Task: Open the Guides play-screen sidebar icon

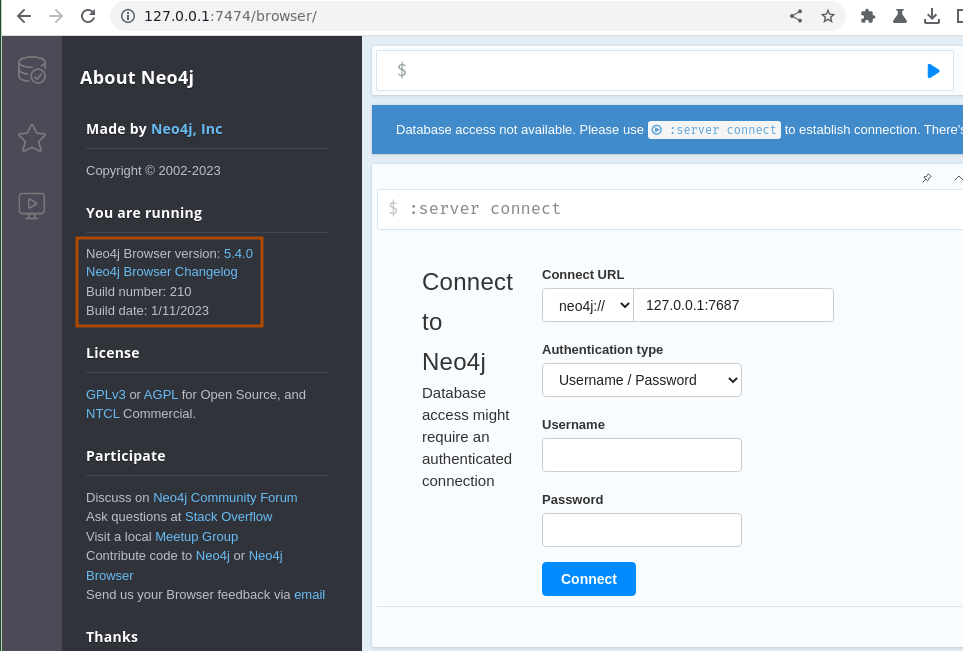Action: (32, 205)
